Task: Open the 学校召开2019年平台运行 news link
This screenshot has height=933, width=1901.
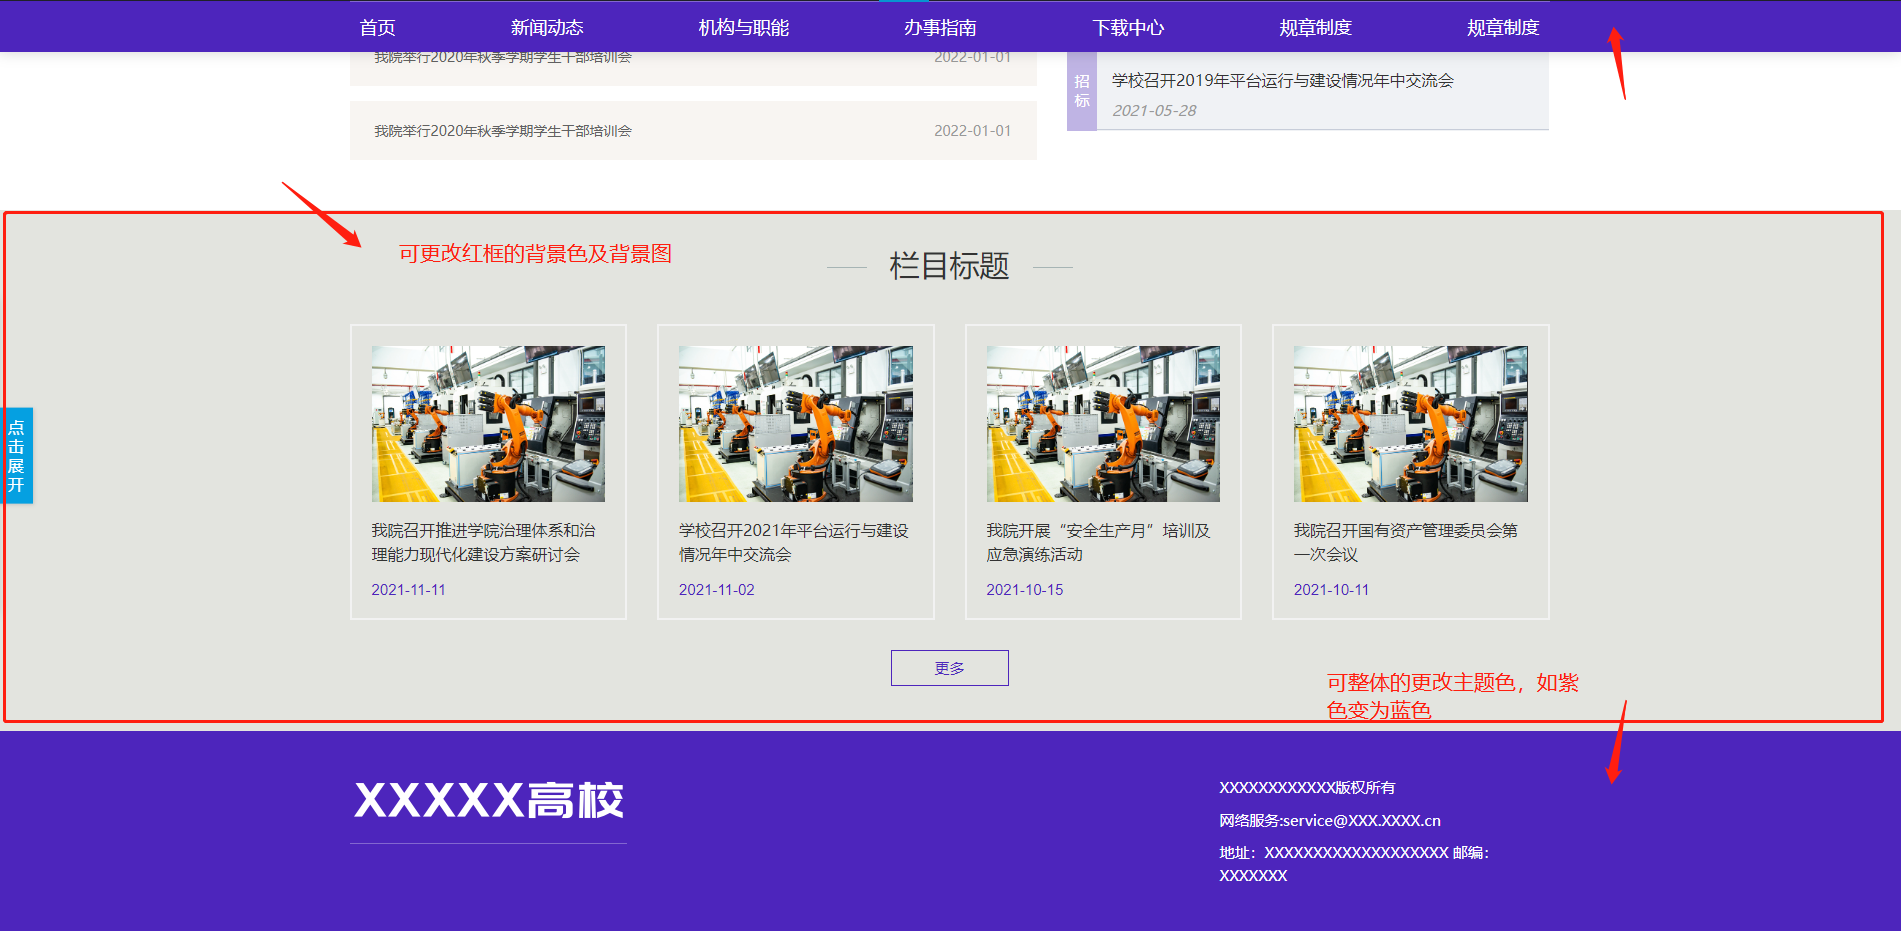Action: point(1282,81)
